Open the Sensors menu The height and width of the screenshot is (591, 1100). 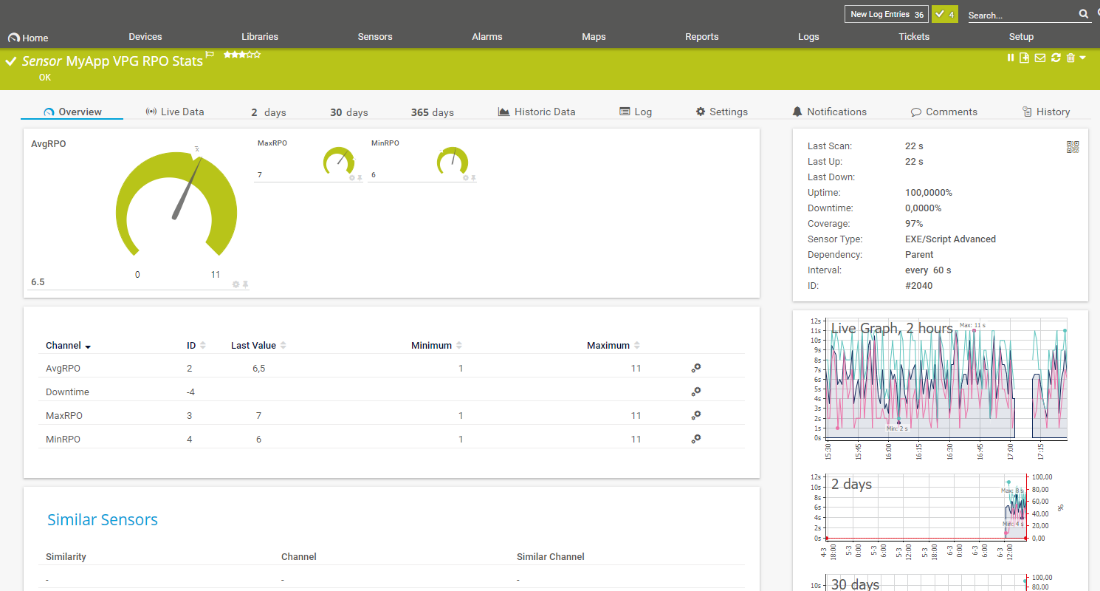coord(375,37)
